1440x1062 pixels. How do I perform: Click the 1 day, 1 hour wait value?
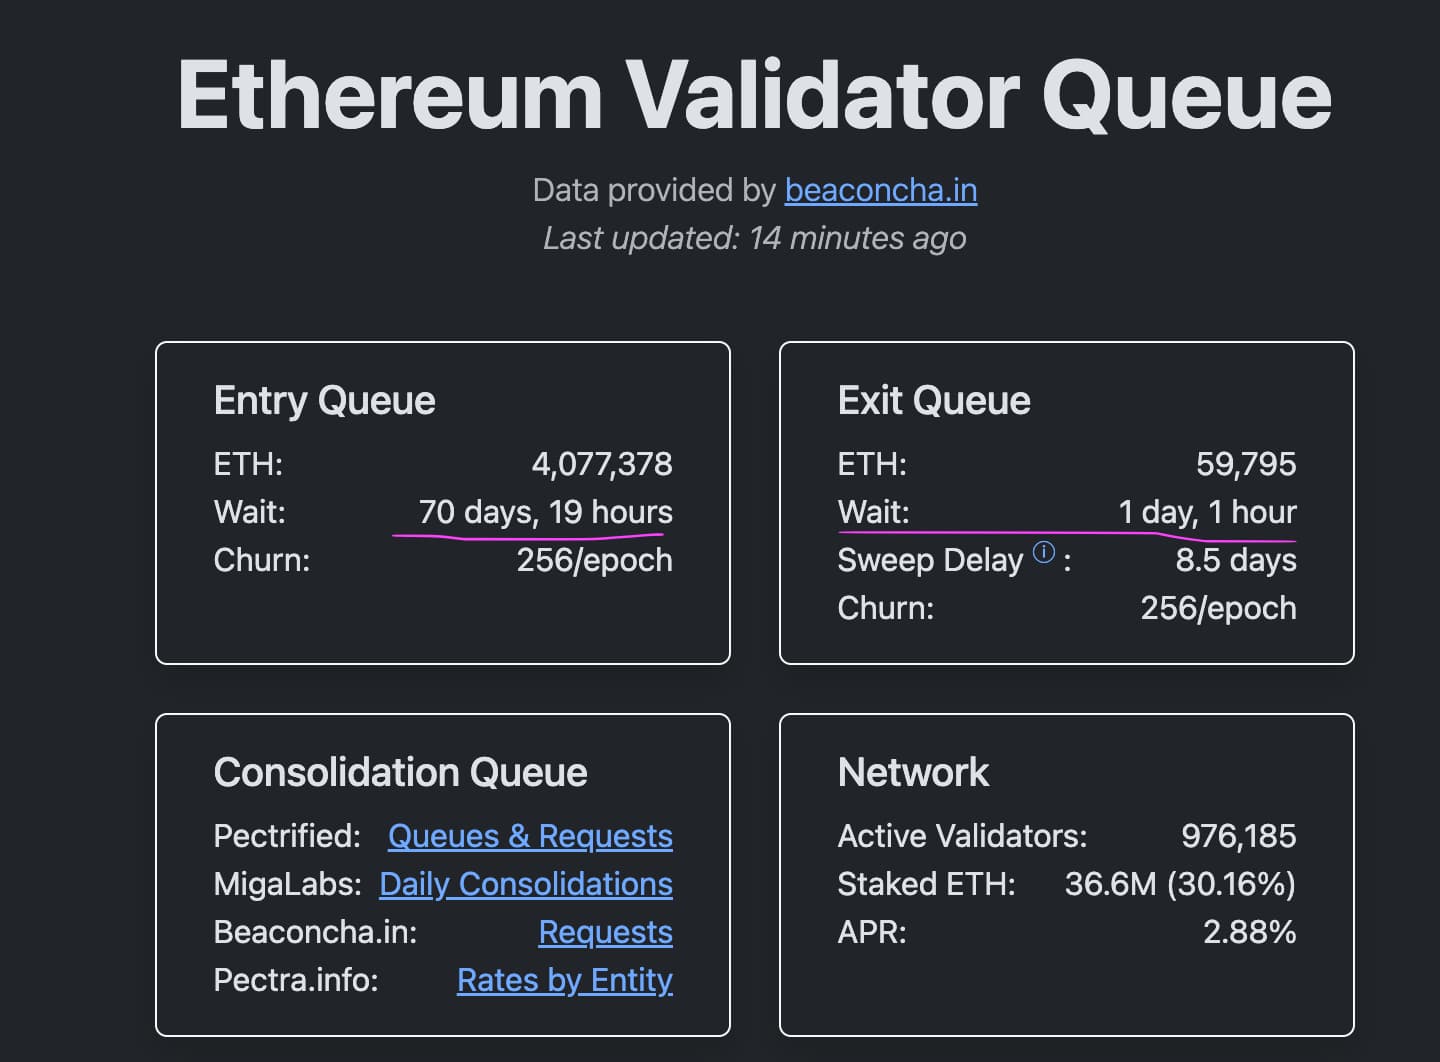(x=1207, y=512)
